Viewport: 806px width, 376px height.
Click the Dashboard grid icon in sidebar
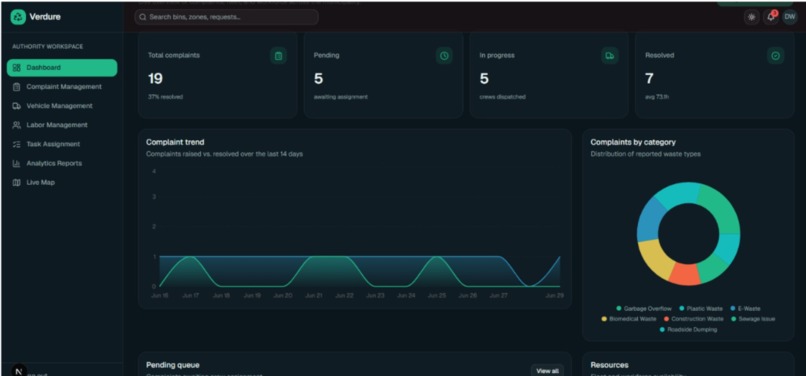click(16, 68)
